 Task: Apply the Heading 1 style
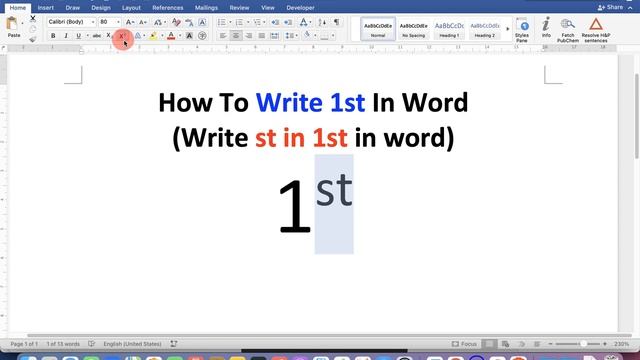[449, 29]
